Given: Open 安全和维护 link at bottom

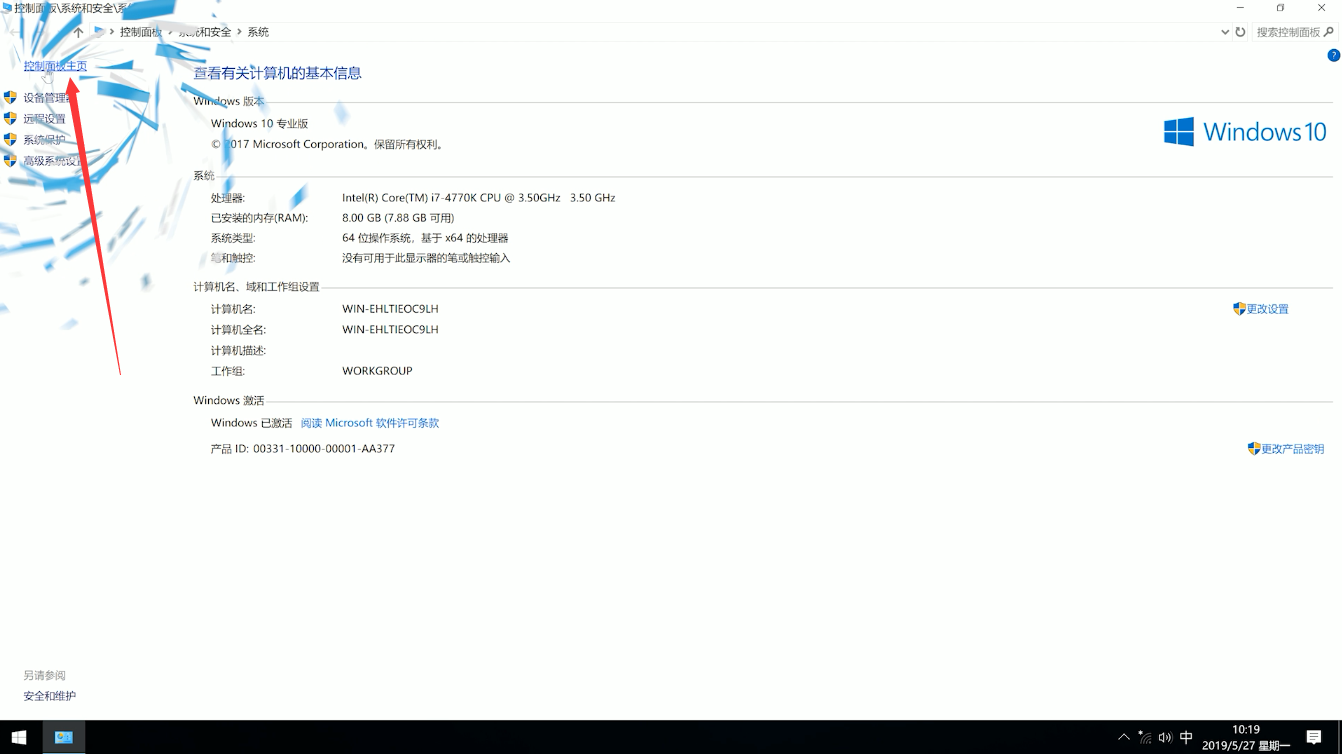Looking at the screenshot, I should (50, 696).
